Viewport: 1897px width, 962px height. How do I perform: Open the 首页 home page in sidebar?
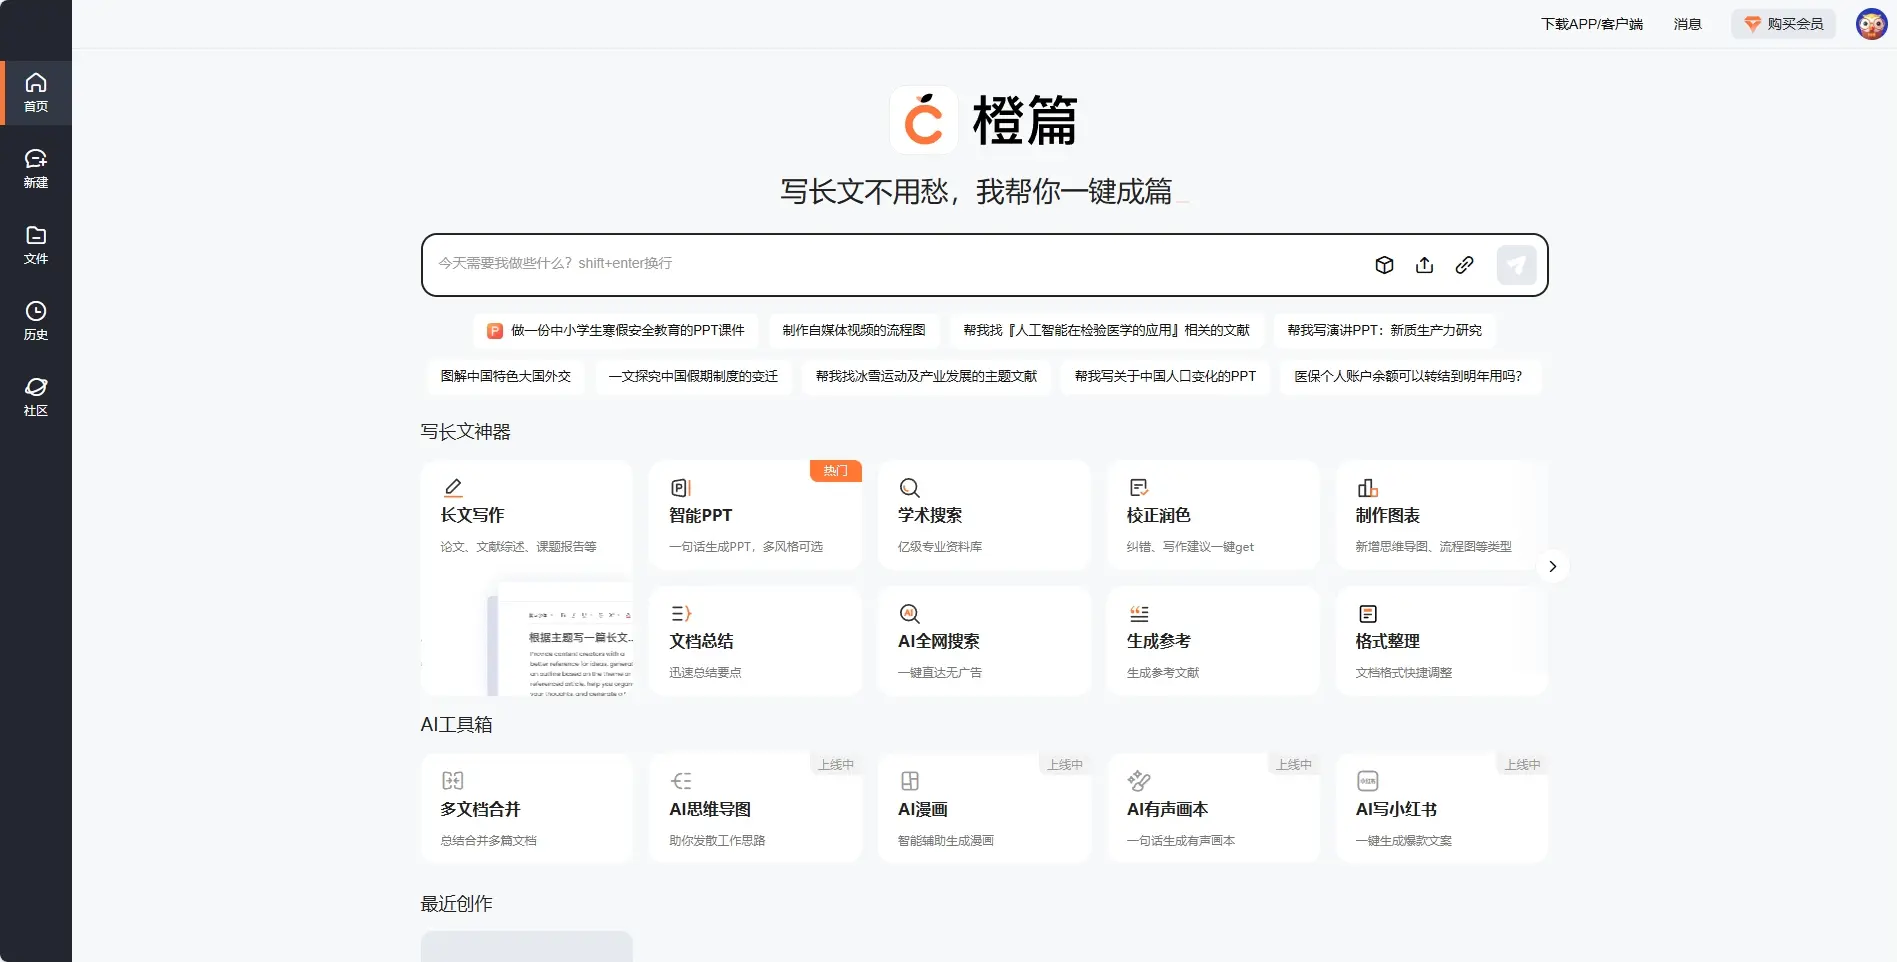(x=36, y=92)
